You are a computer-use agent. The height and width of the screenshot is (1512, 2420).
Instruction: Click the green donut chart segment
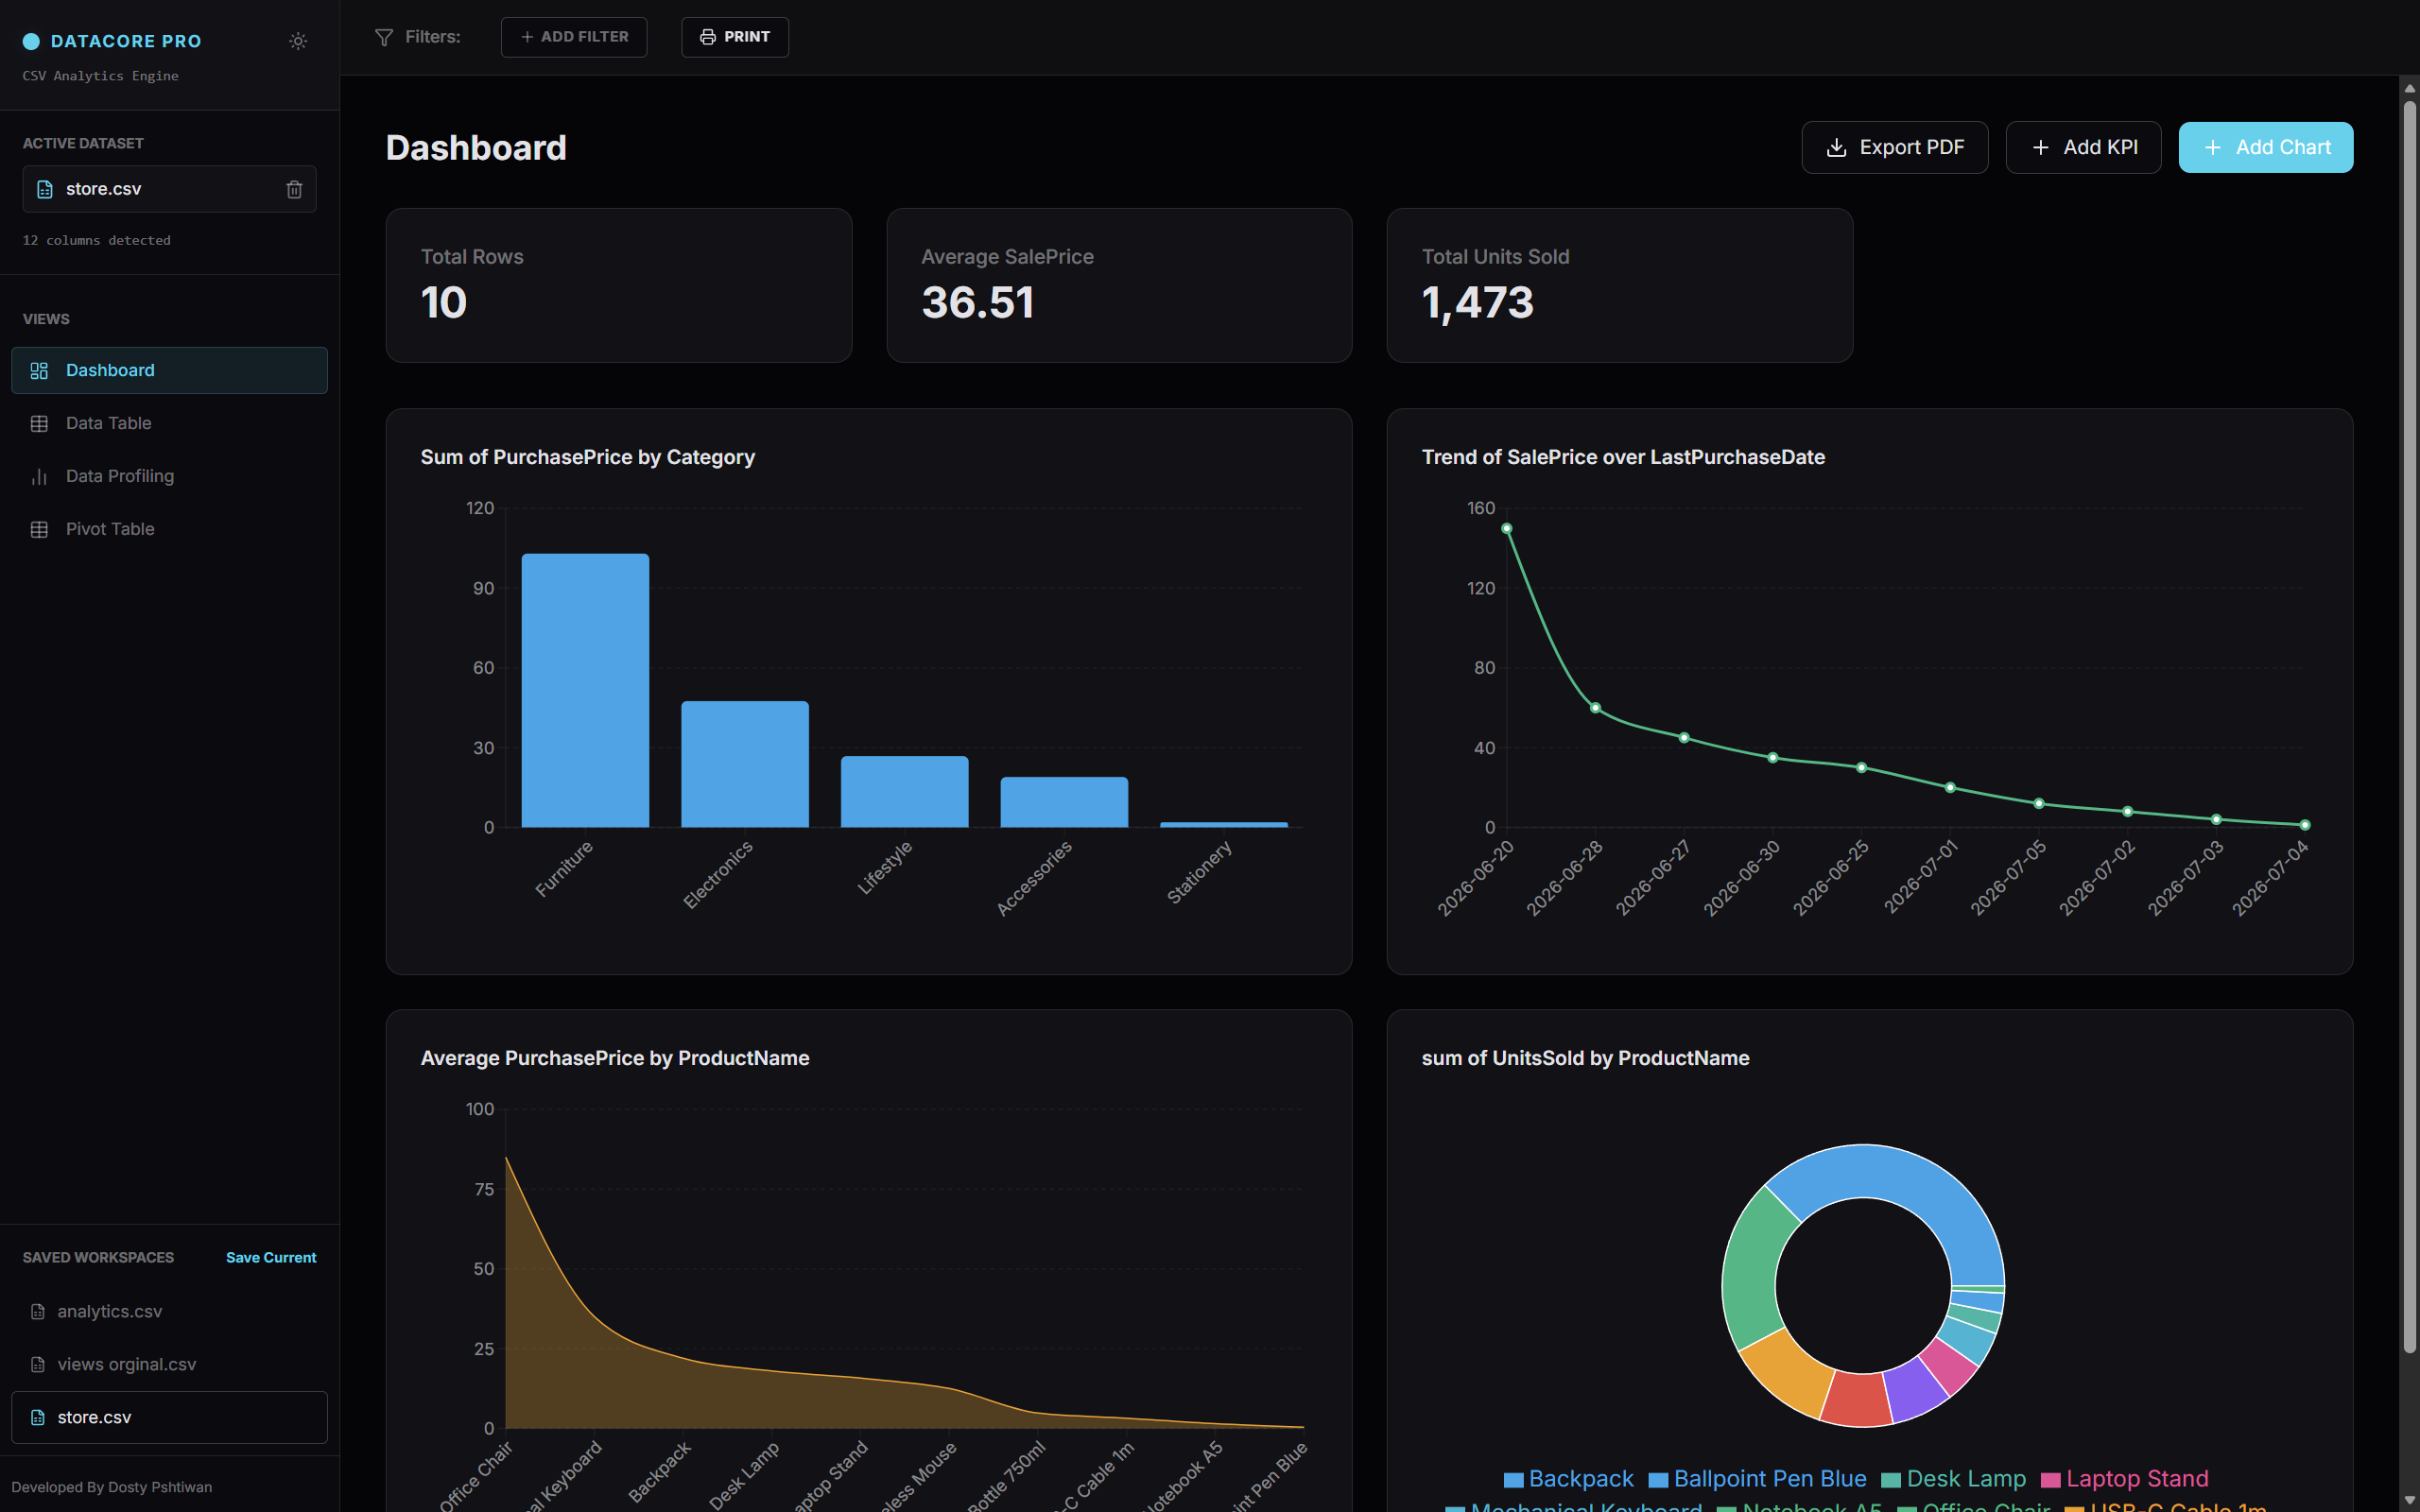click(1753, 1270)
